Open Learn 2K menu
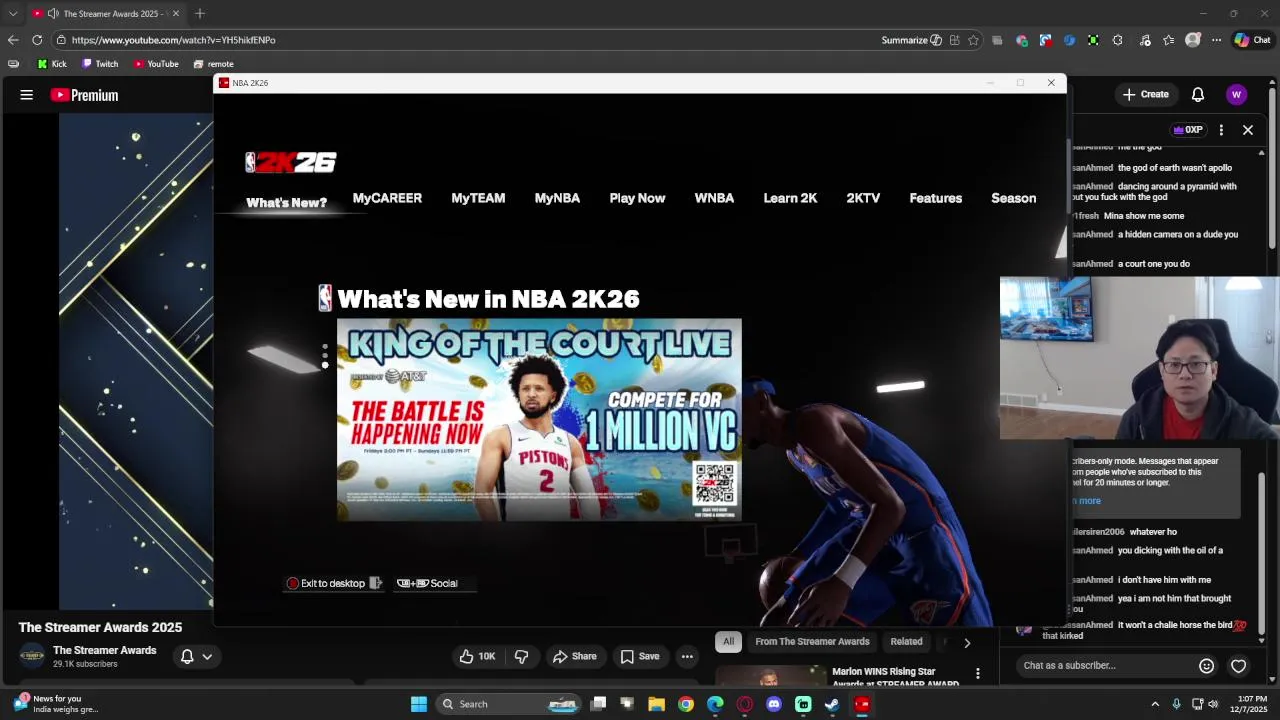The image size is (1280, 720). pos(790,198)
